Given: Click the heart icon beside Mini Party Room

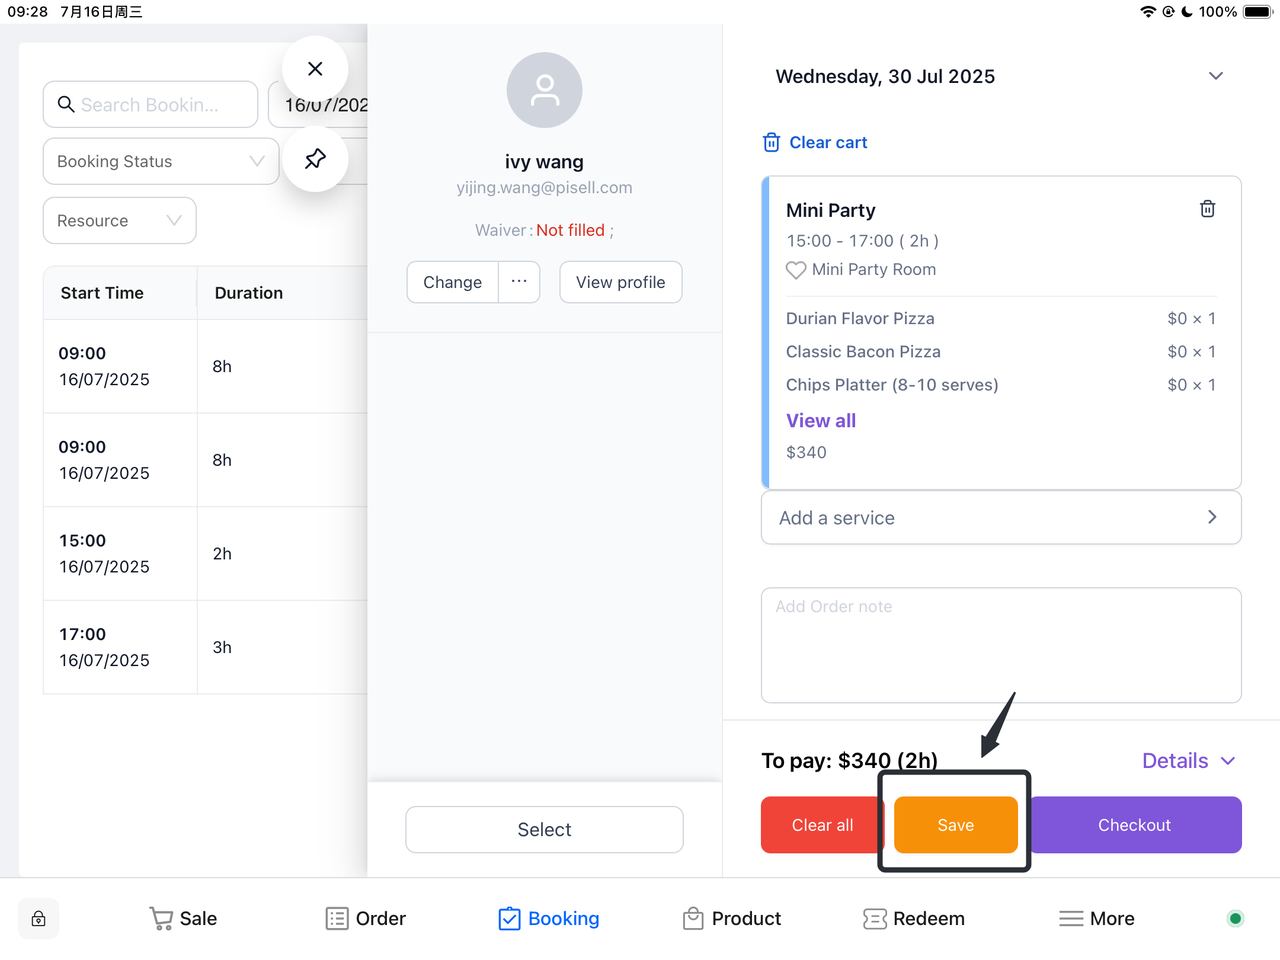Looking at the screenshot, I should point(796,270).
